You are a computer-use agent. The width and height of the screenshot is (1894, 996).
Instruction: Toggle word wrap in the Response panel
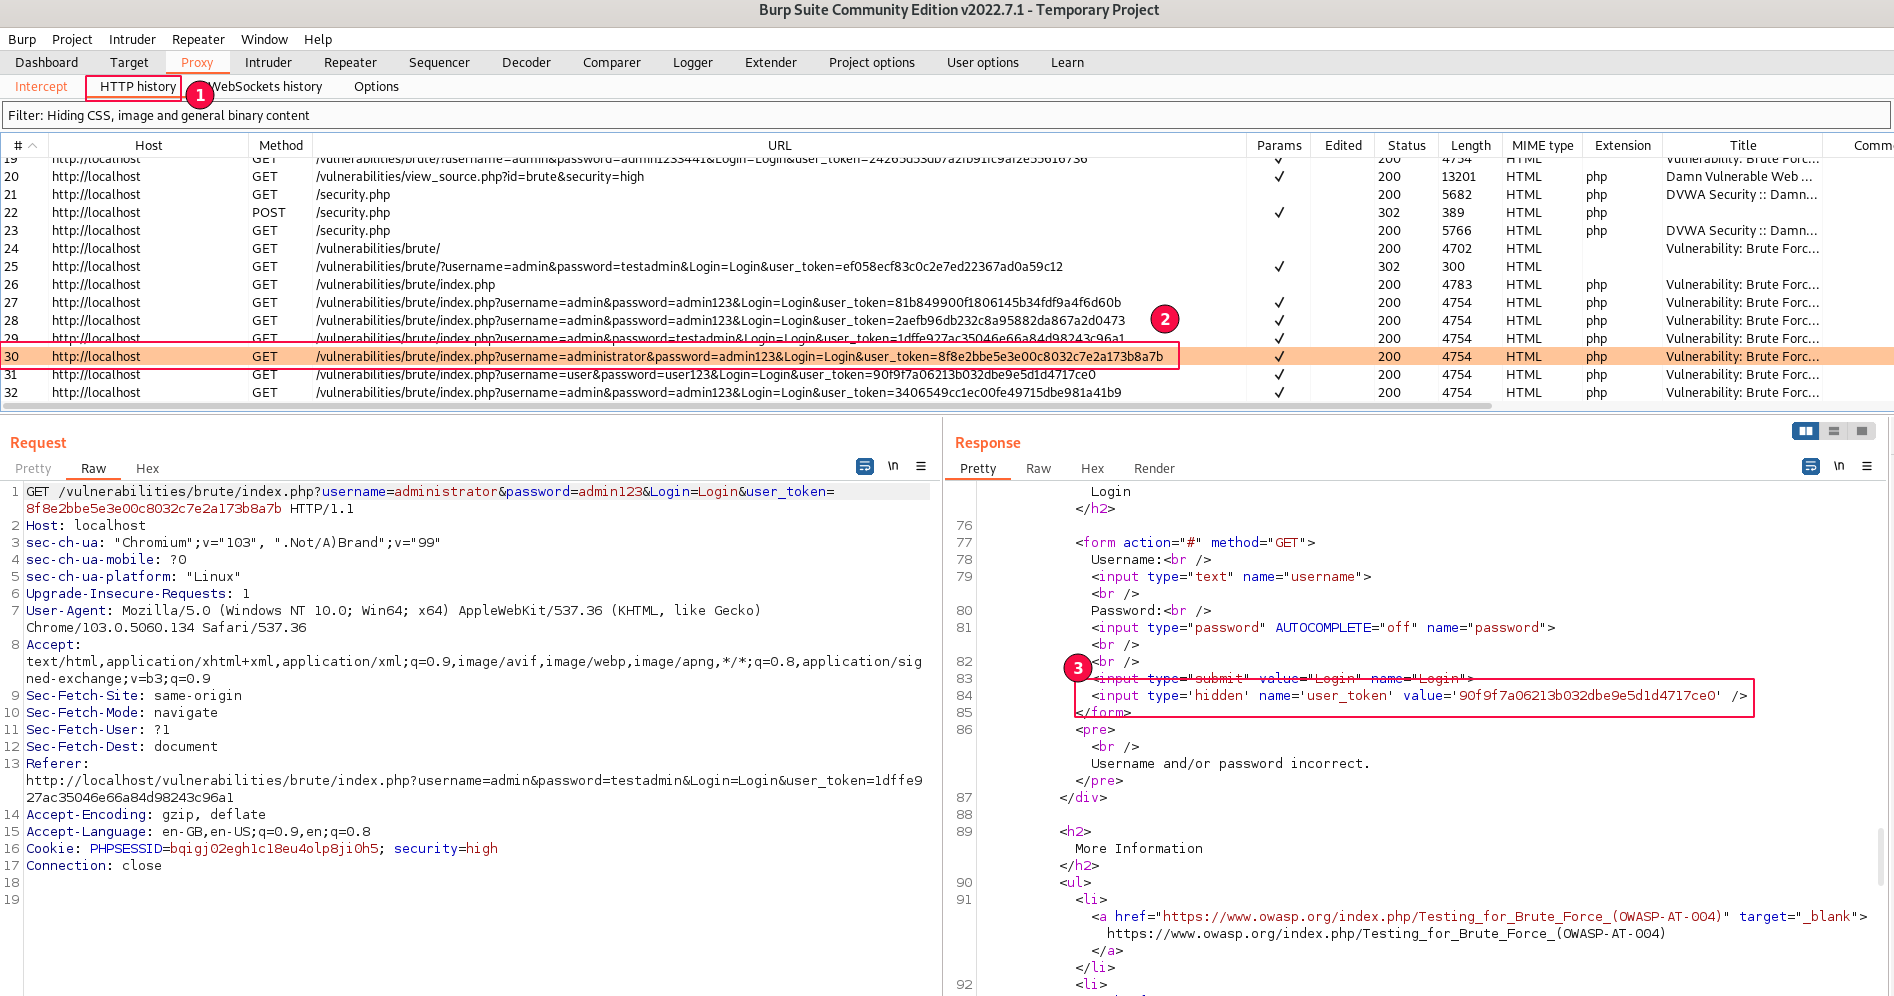(x=1810, y=467)
